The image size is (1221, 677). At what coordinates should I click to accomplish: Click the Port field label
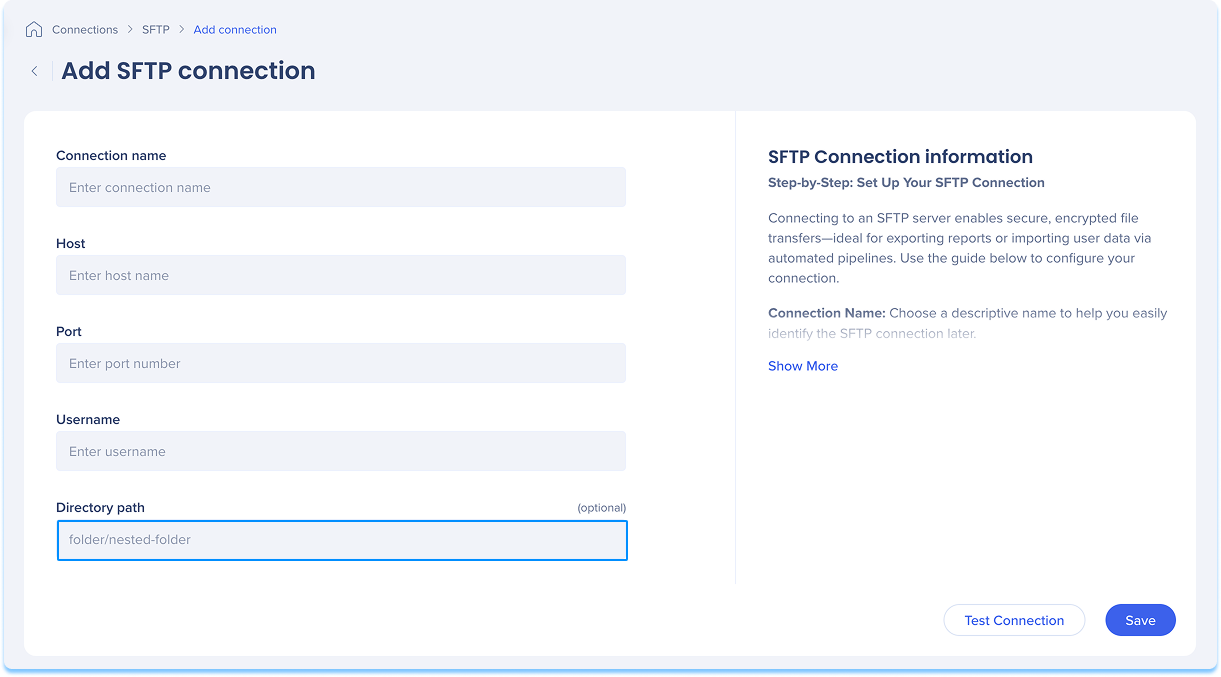point(69,332)
